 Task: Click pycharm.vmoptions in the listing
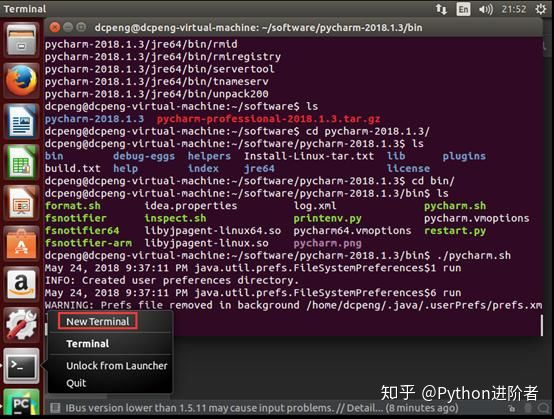[477, 218]
